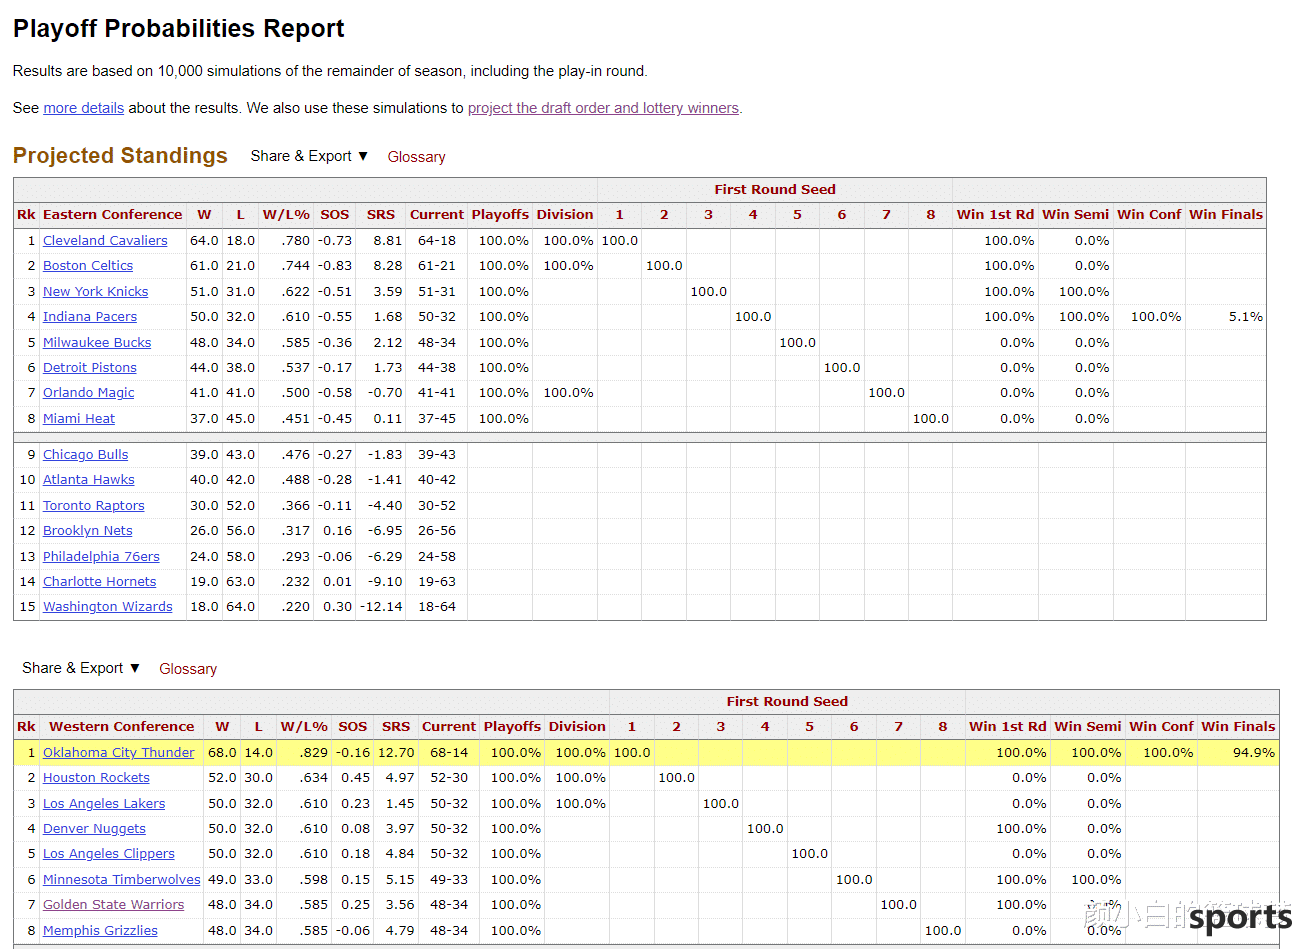Sort Eastern table by Current header
The image size is (1307, 949).
437,215
